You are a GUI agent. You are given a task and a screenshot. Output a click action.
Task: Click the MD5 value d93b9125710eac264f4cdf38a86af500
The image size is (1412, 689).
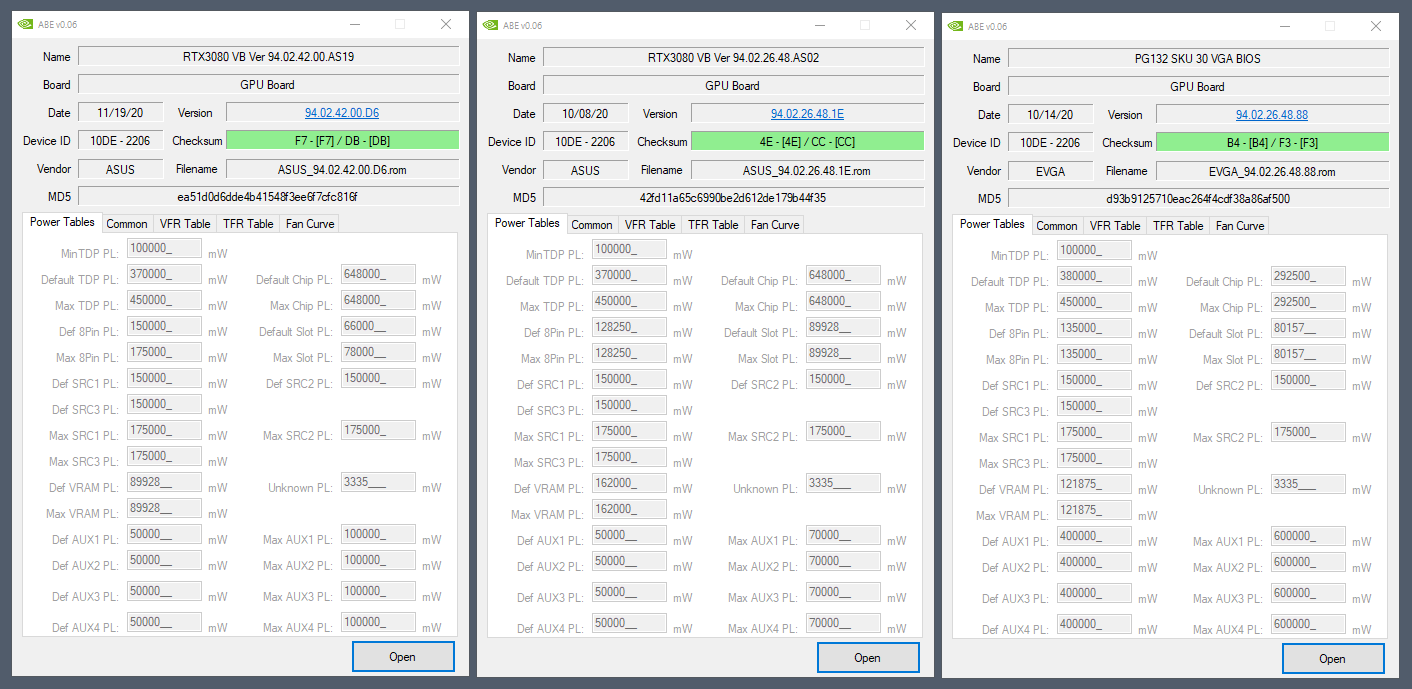click(x=1198, y=199)
